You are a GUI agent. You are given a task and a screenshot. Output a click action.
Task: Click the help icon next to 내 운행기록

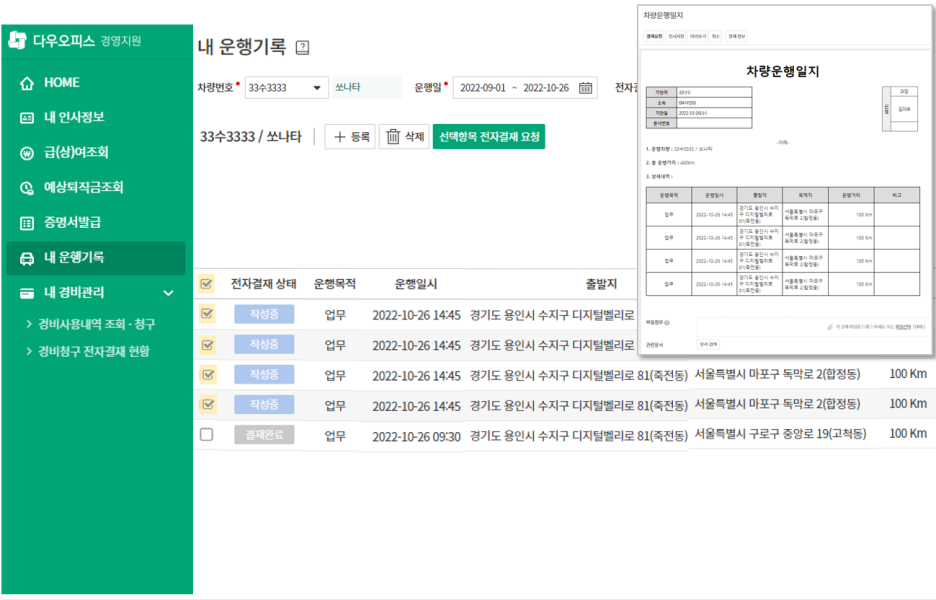pos(303,47)
